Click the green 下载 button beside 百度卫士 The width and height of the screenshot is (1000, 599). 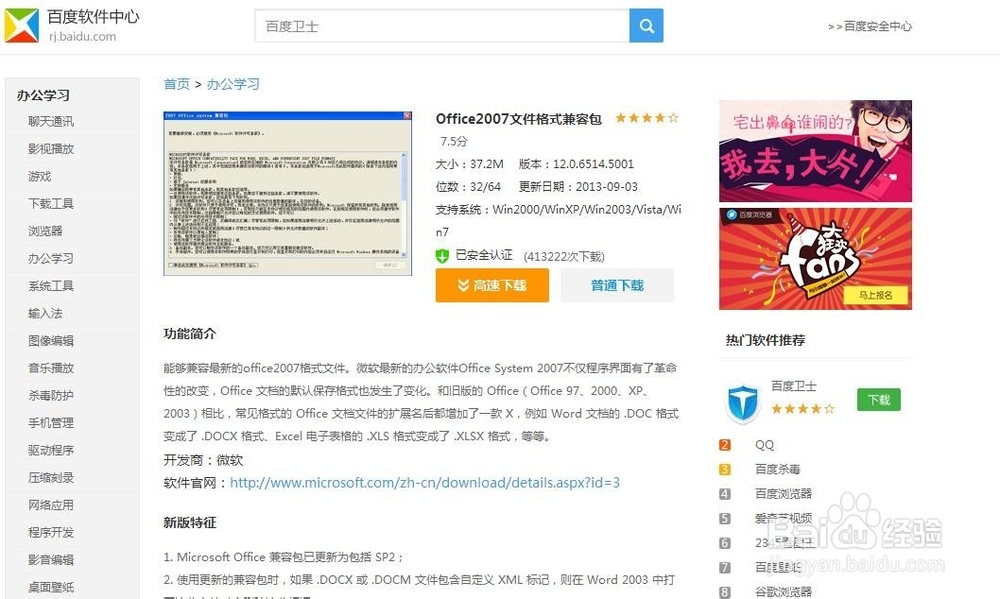pos(878,399)
